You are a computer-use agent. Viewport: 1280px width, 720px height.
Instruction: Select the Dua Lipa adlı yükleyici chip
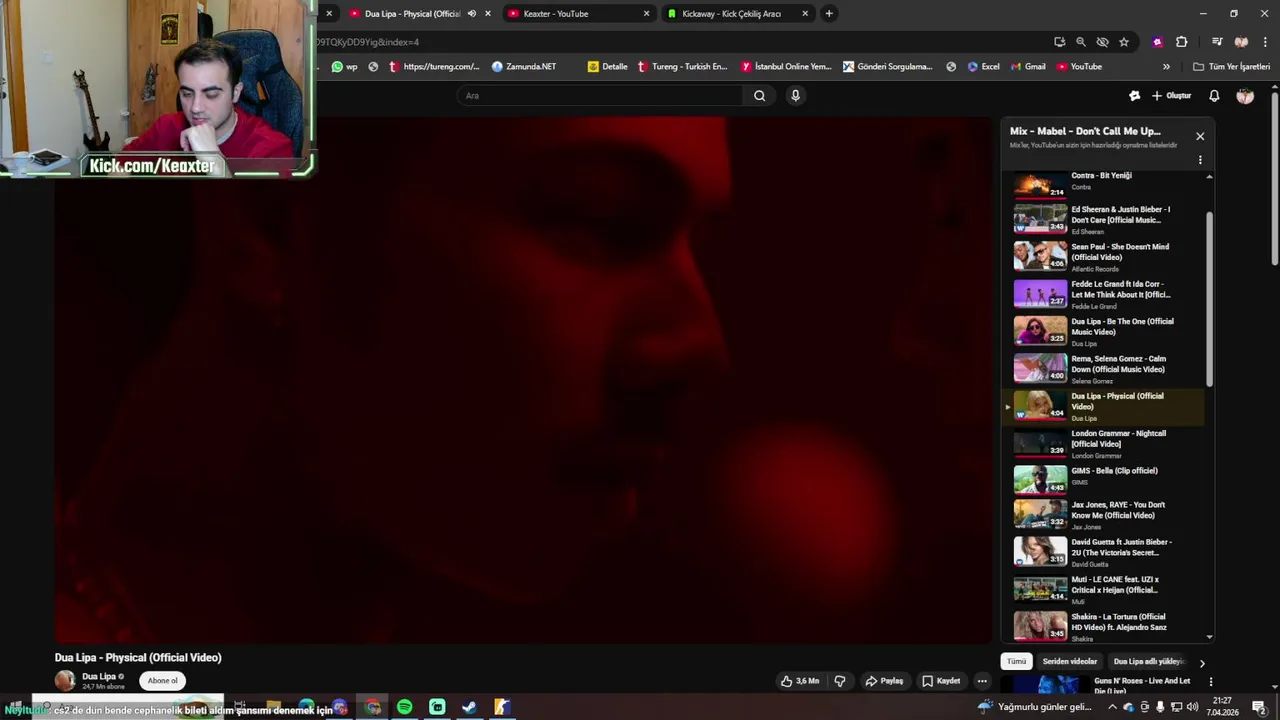pos(1148,662)
